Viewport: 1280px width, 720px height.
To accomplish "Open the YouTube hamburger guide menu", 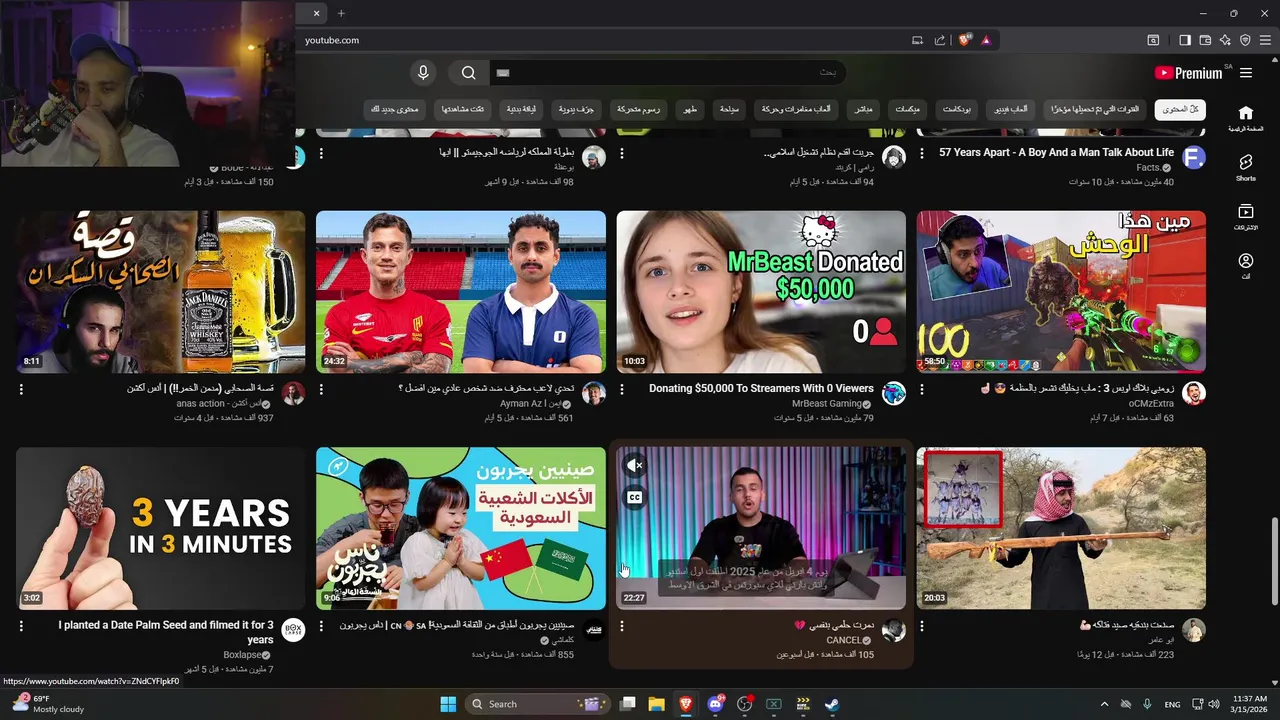I will coord(1246,73).
